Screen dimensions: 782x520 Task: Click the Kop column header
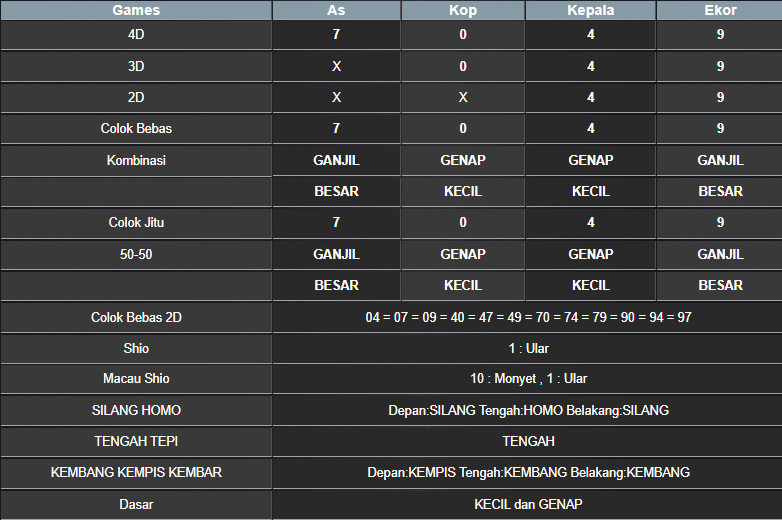[463, 10]
